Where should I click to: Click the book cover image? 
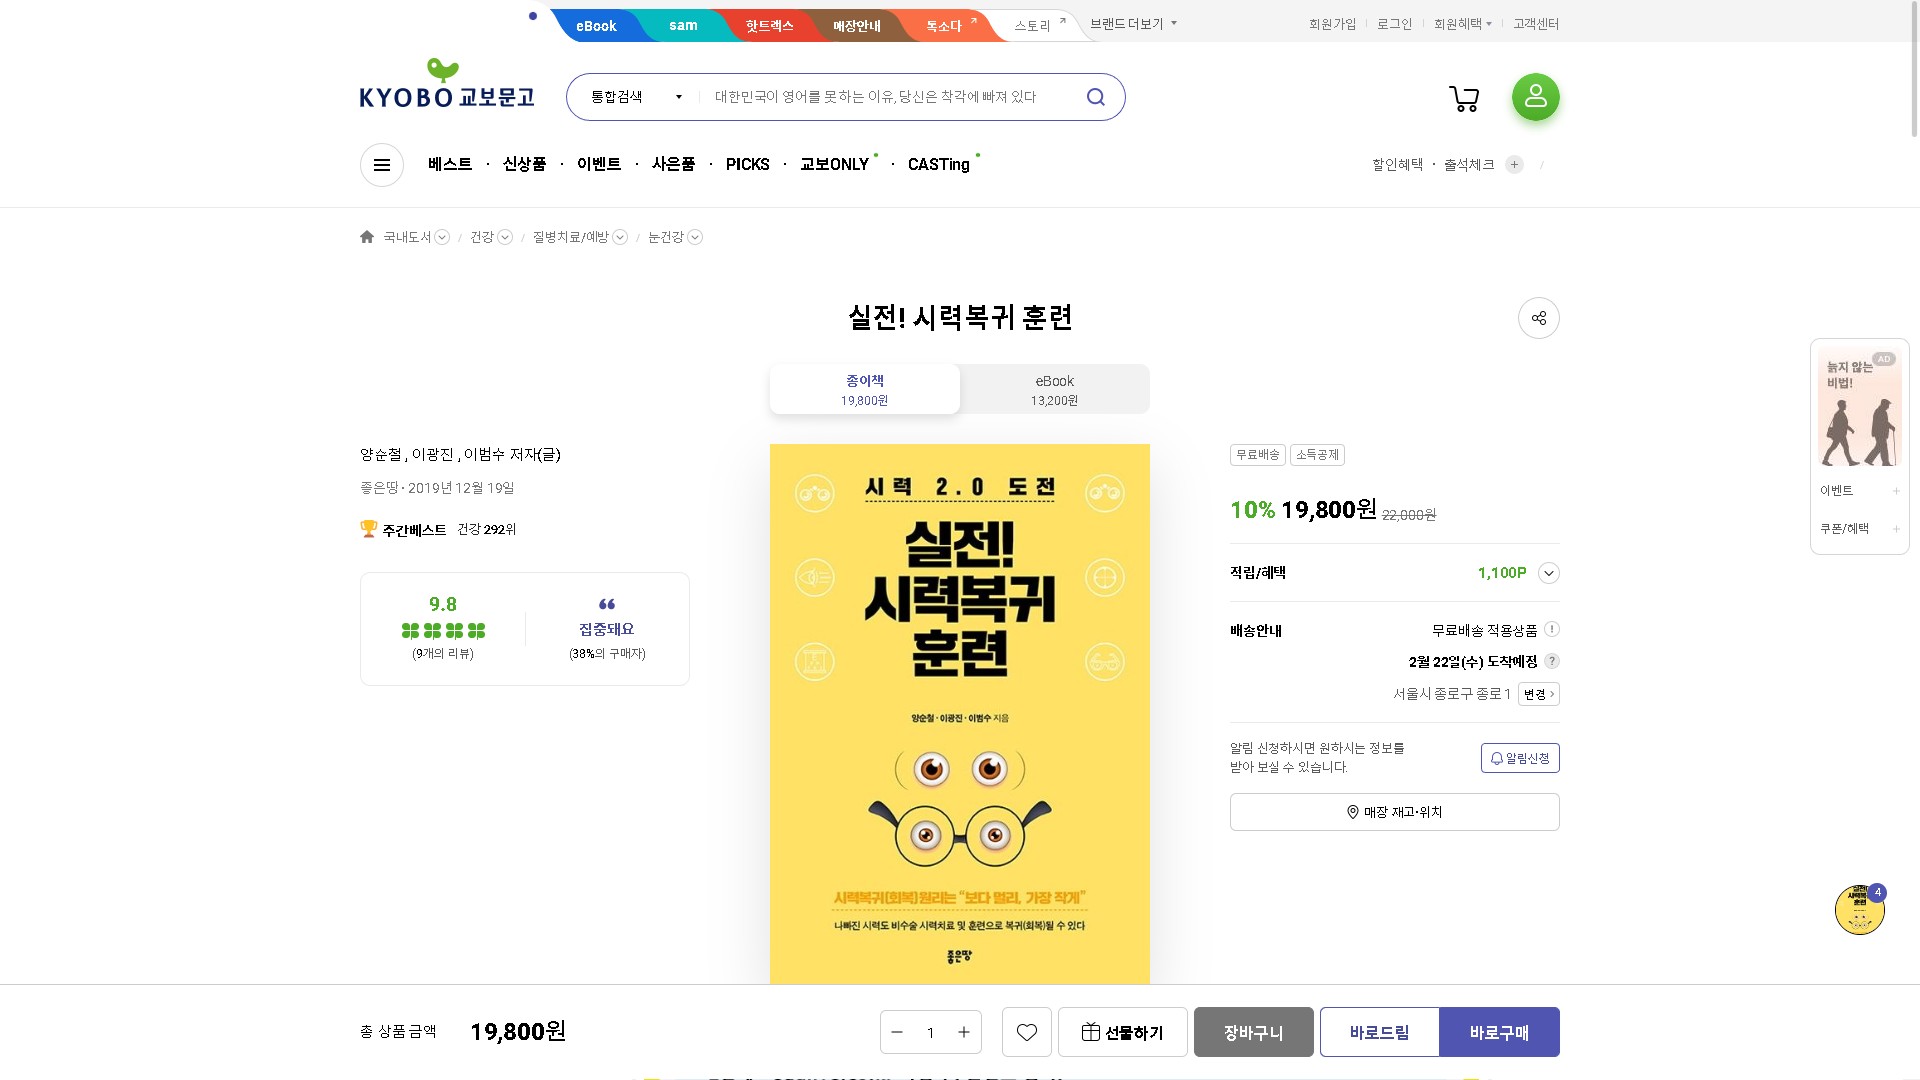coord(959,713)
